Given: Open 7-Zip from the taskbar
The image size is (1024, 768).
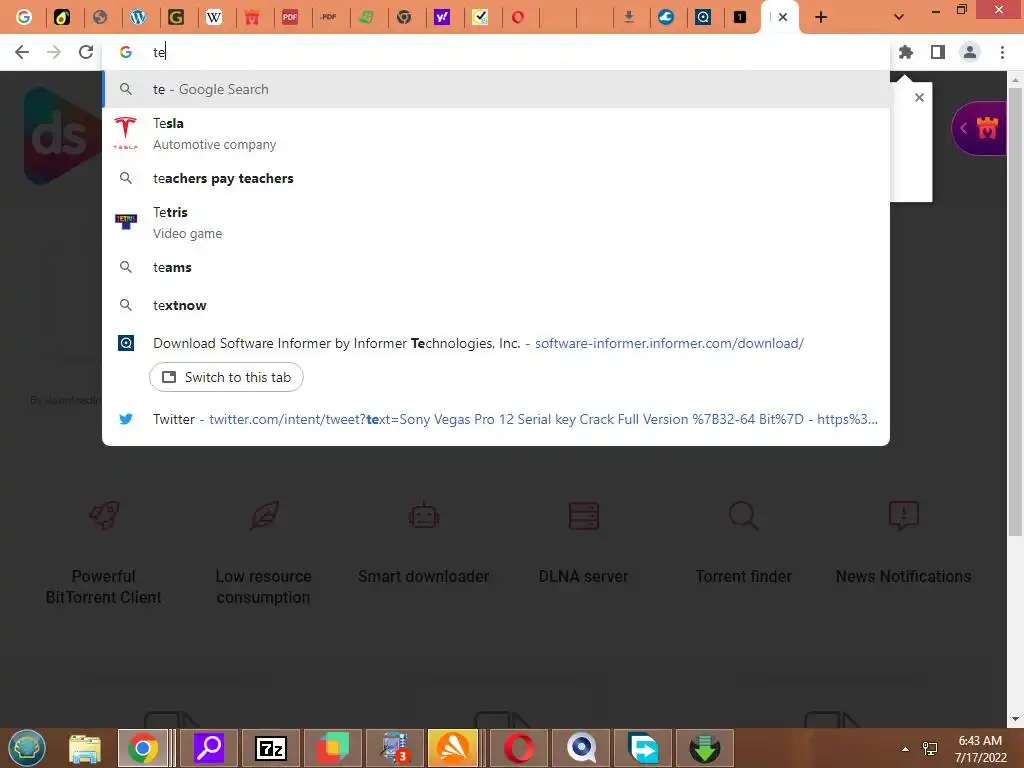Looking at the screenshot, I should click(x=271, y=748).
